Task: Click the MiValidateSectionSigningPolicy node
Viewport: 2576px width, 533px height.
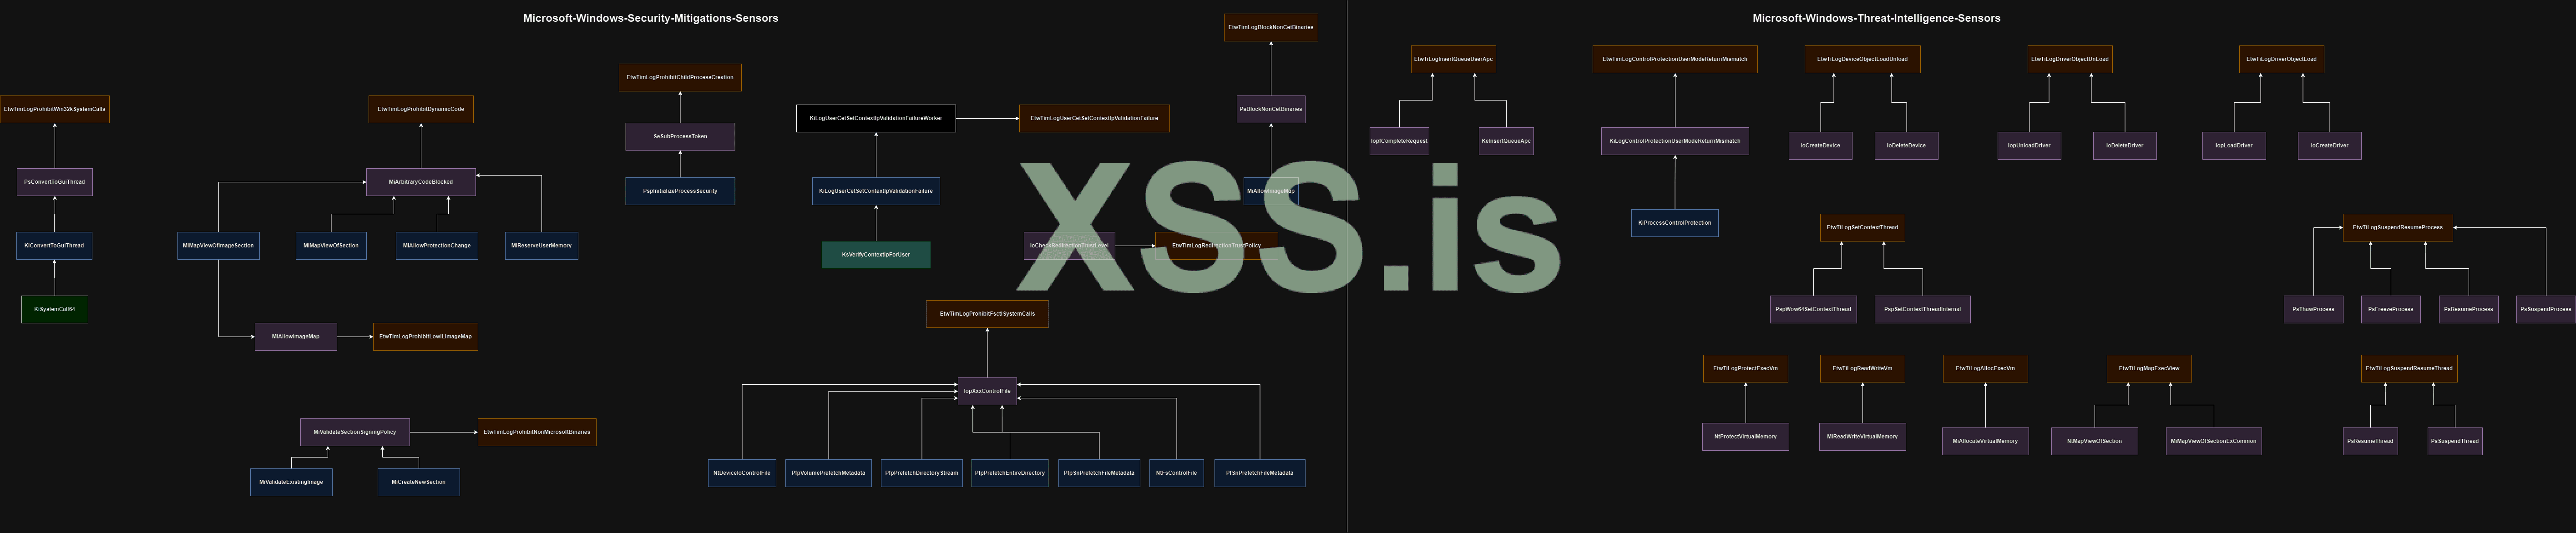Action: [355, 432]
